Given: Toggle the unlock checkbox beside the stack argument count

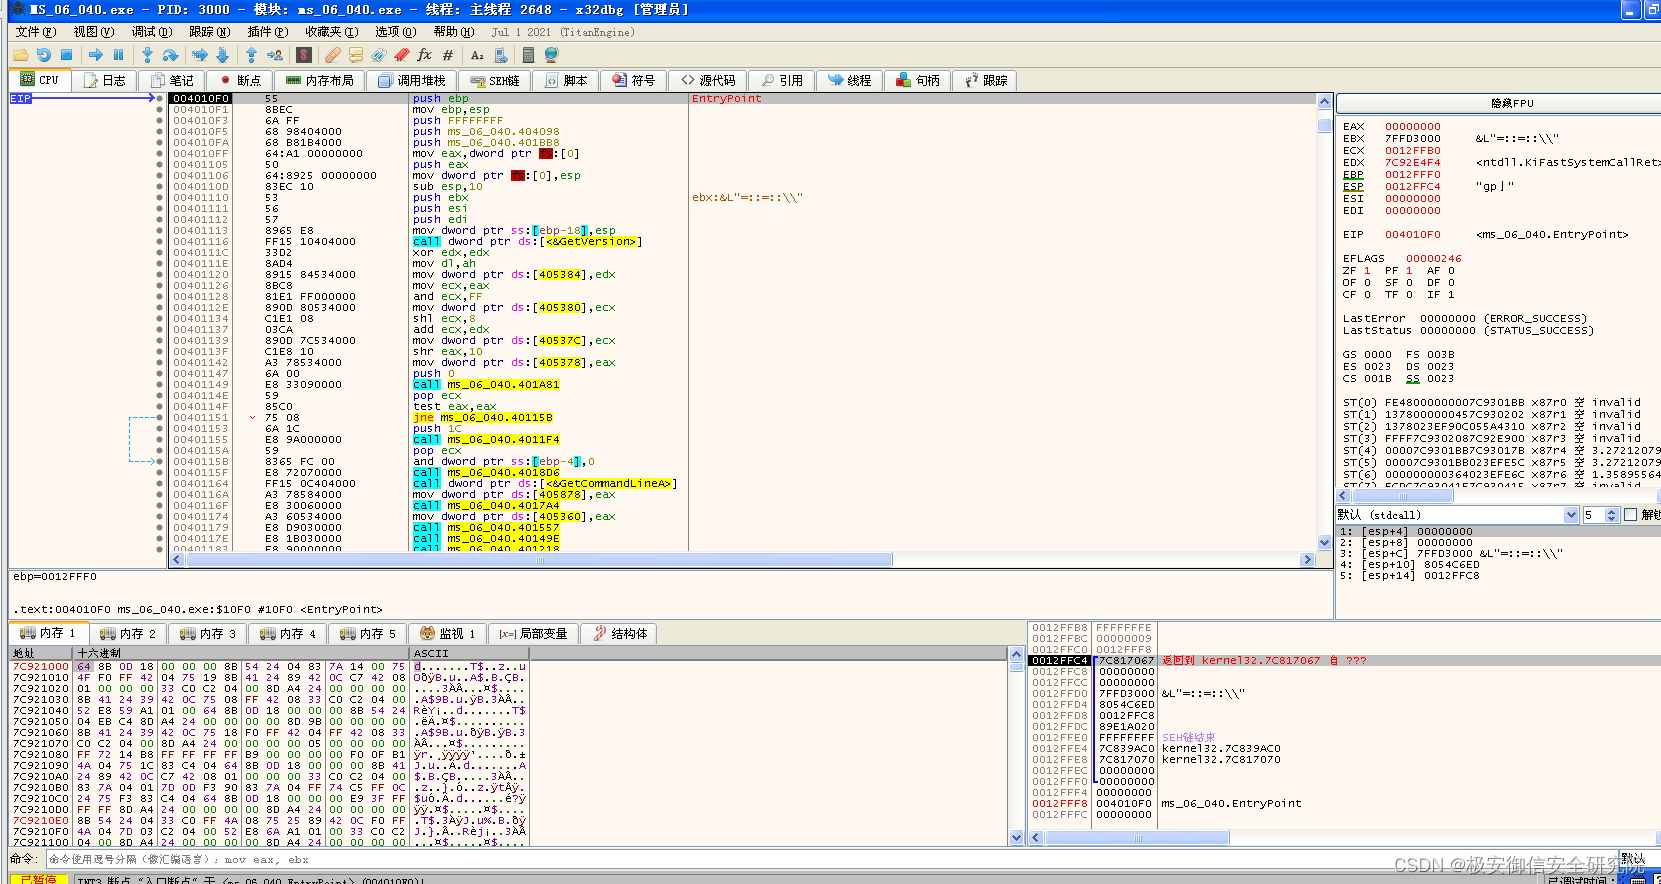Looking at the screenshot, I should (1631, 515).
